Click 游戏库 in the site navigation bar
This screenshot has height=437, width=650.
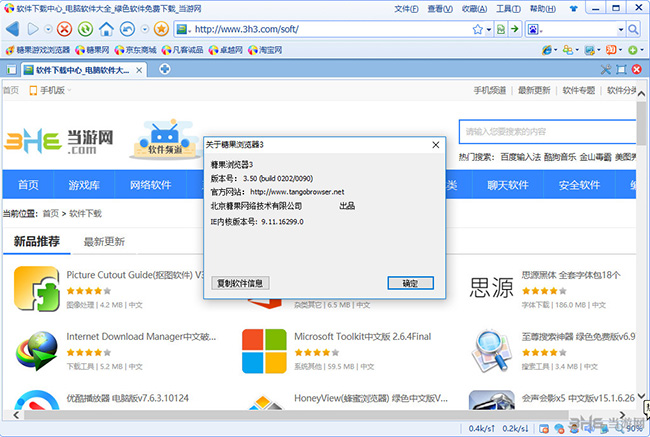click(x=84, y=185)
